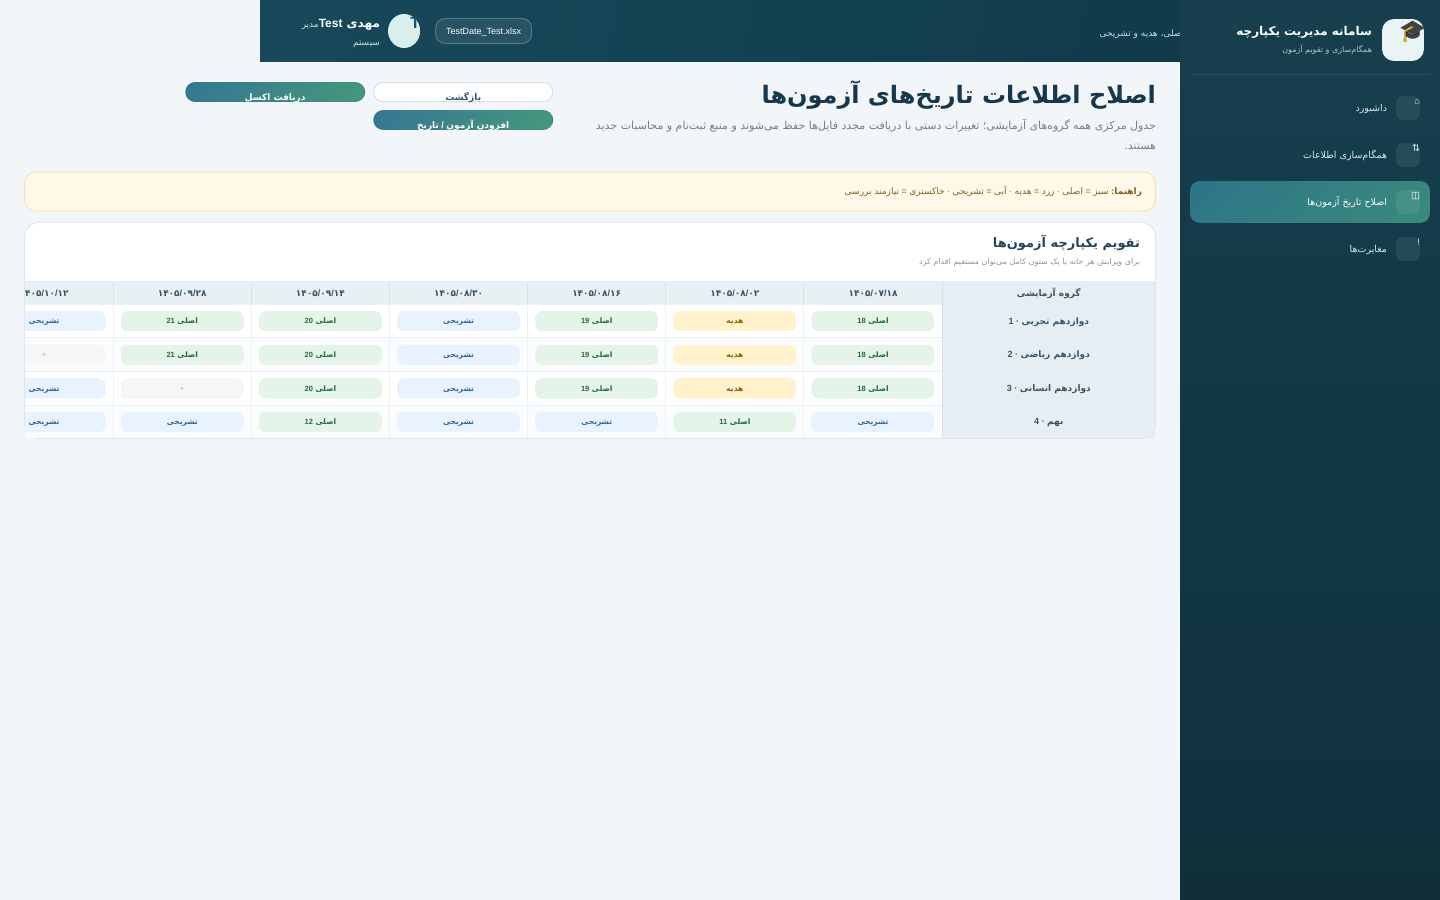1440x900 pixels.
Task: Click the داشبورد home icon in sidebar
Action: coord(1408,108)
